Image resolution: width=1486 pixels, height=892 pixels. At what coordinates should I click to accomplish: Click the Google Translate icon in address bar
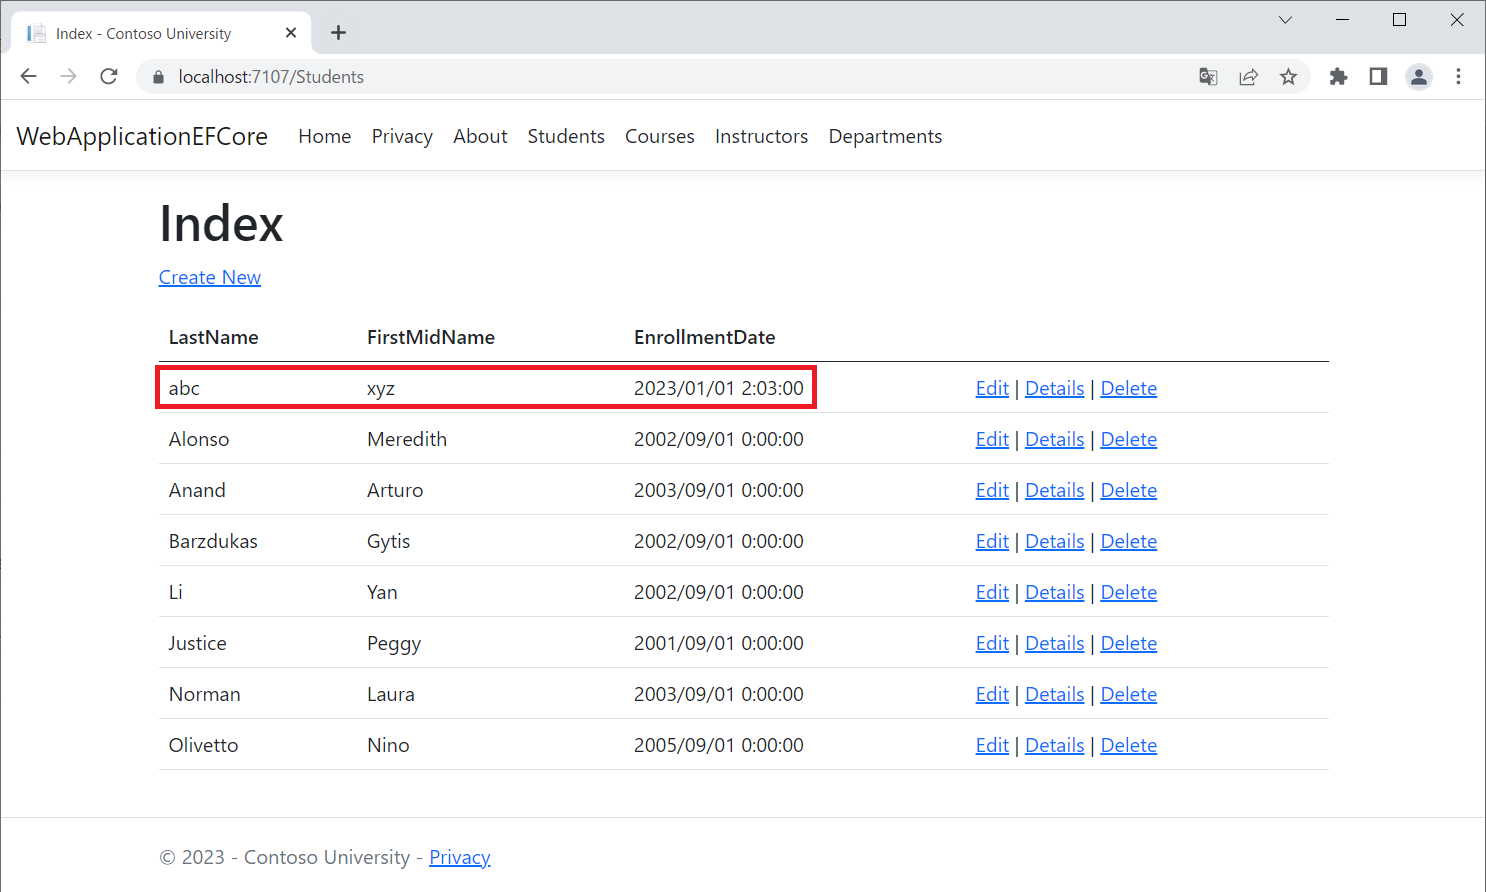point(1208,77)
